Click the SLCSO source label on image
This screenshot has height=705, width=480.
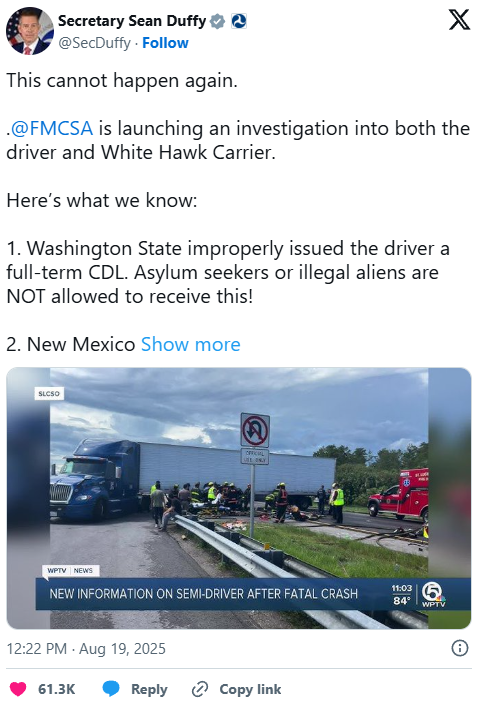pyautogui.click(x=49, y=394)
